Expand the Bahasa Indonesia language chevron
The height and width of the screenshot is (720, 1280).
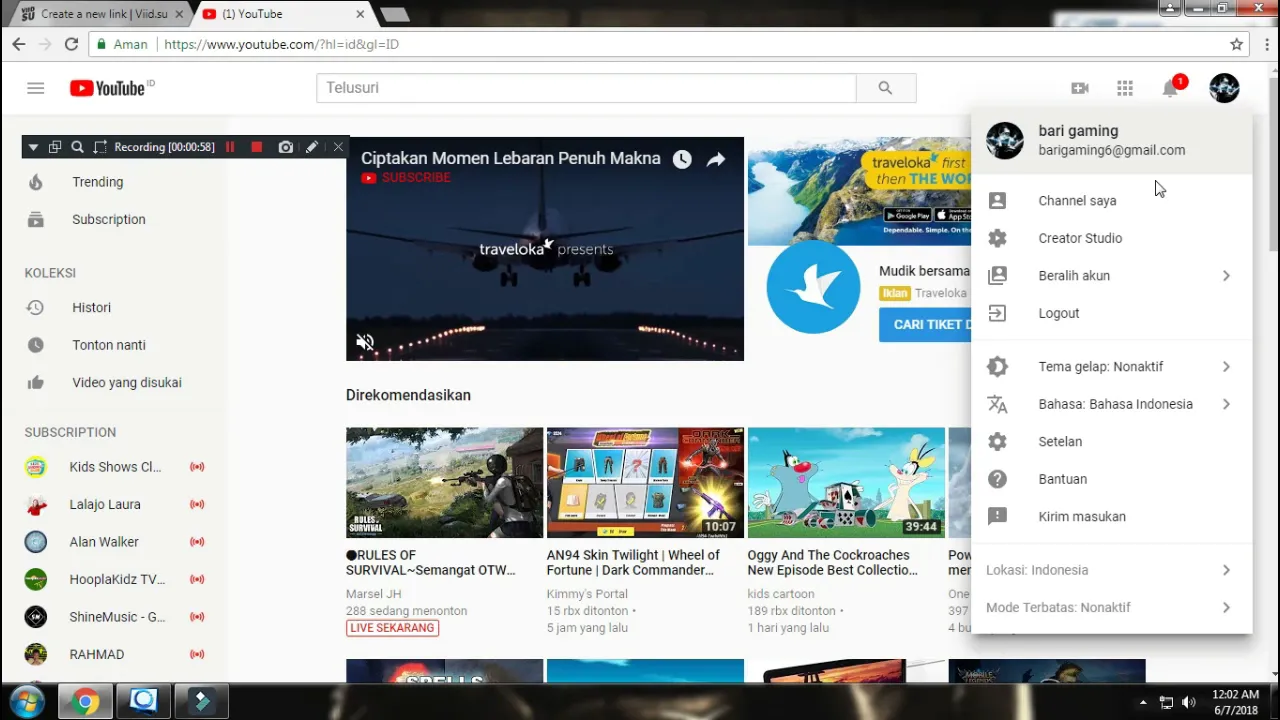click(1226, 404)
